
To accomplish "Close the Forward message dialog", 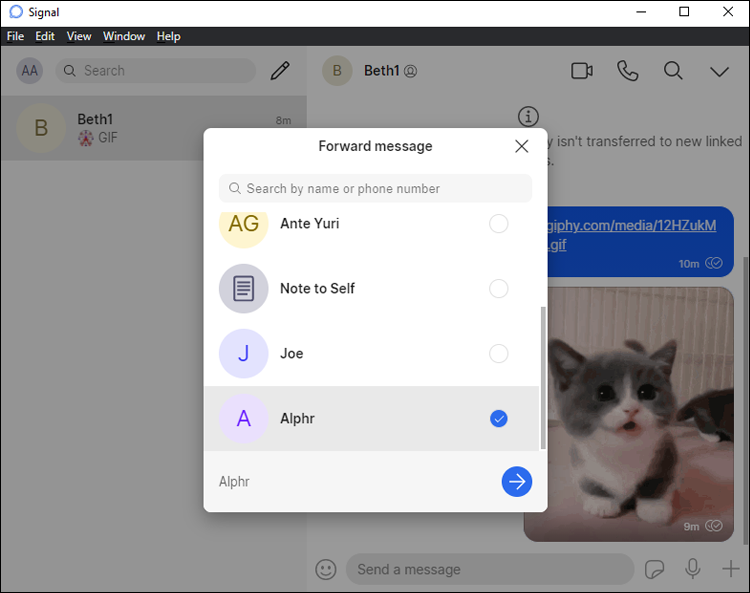I will (x=521, y=146).
